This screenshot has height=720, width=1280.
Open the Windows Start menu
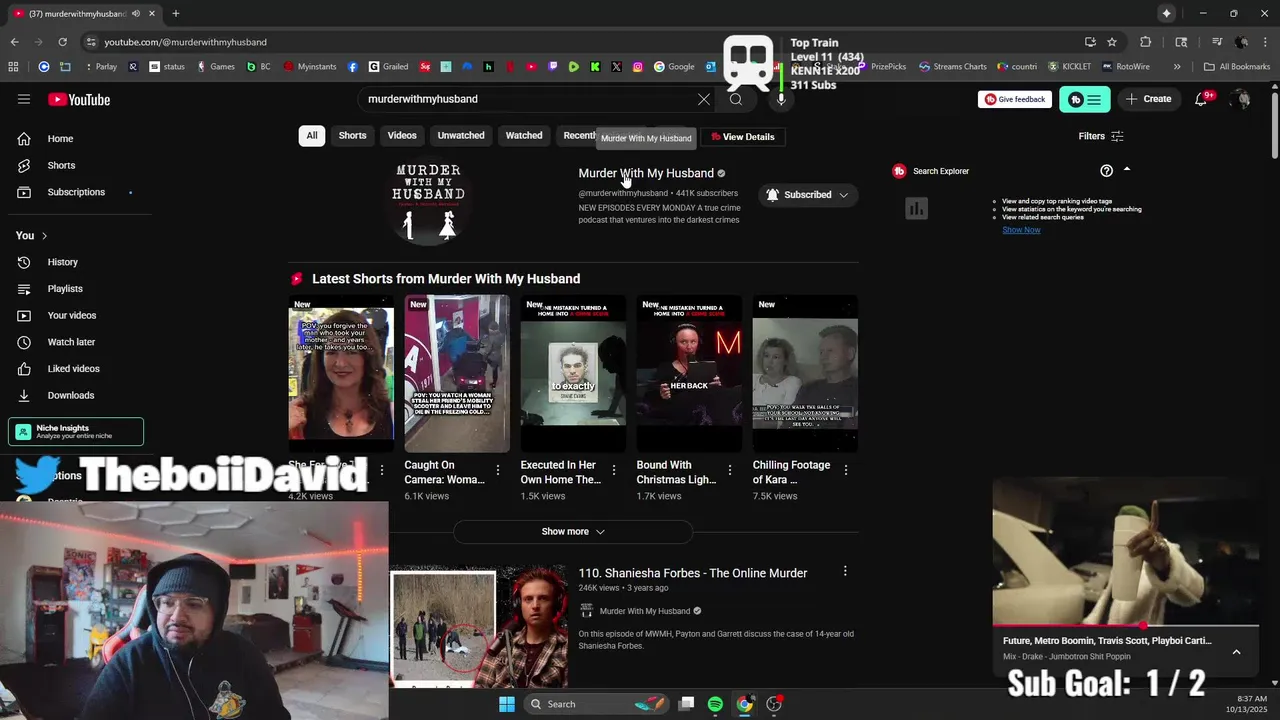pos(507,704)
